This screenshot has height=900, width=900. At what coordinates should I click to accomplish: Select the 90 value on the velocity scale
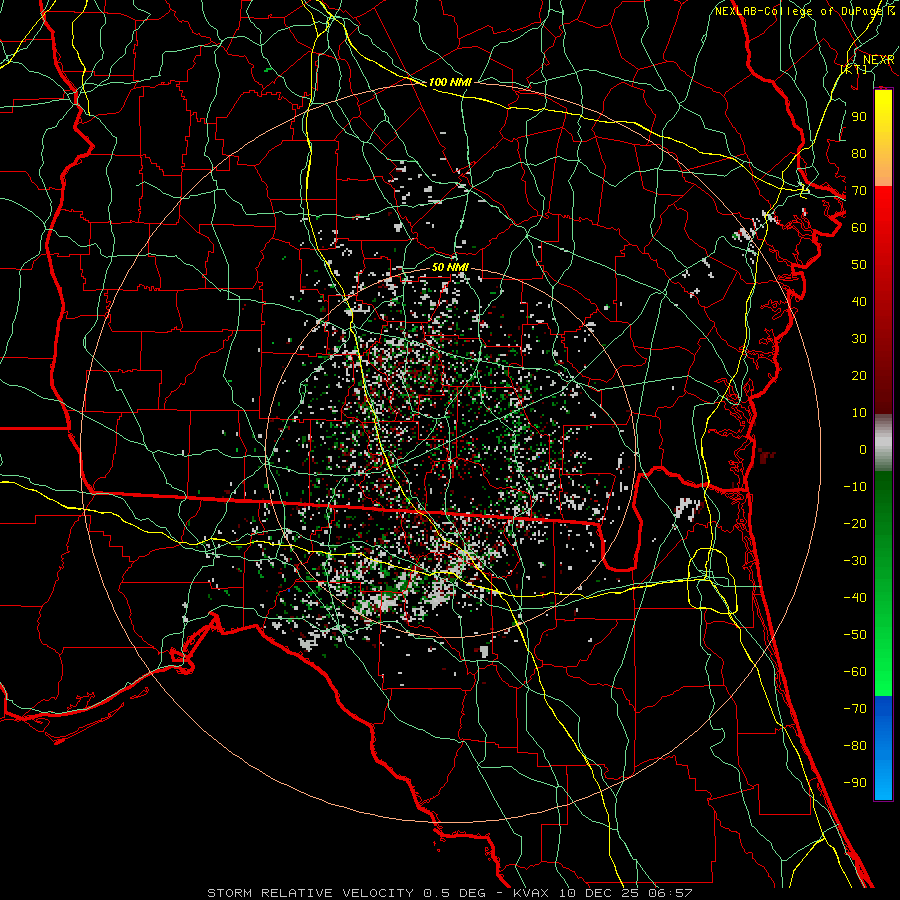(x=859, y=117)
